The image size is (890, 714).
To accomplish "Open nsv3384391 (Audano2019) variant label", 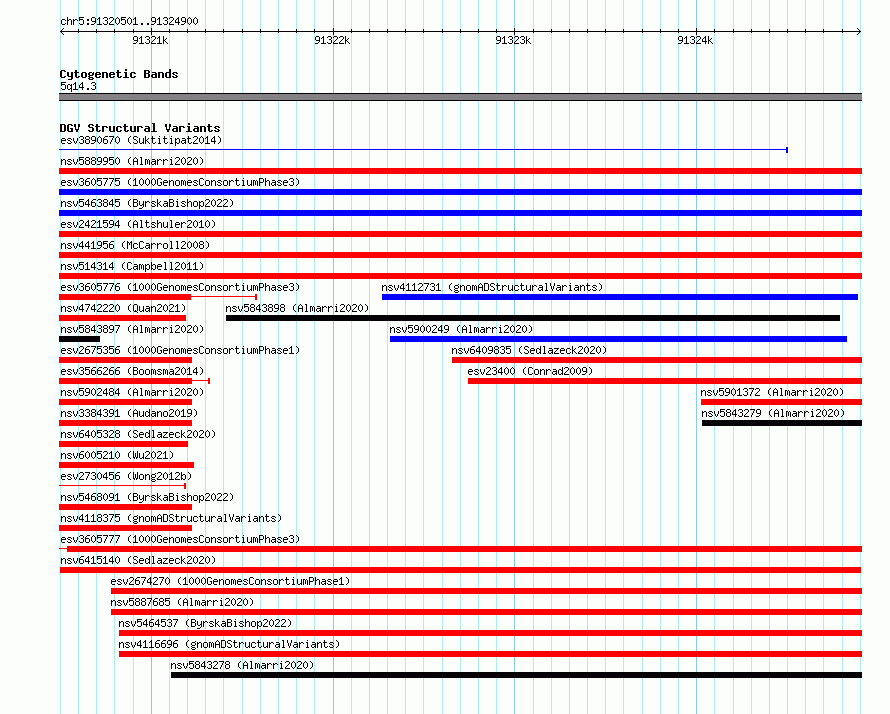I will [129, 413].
